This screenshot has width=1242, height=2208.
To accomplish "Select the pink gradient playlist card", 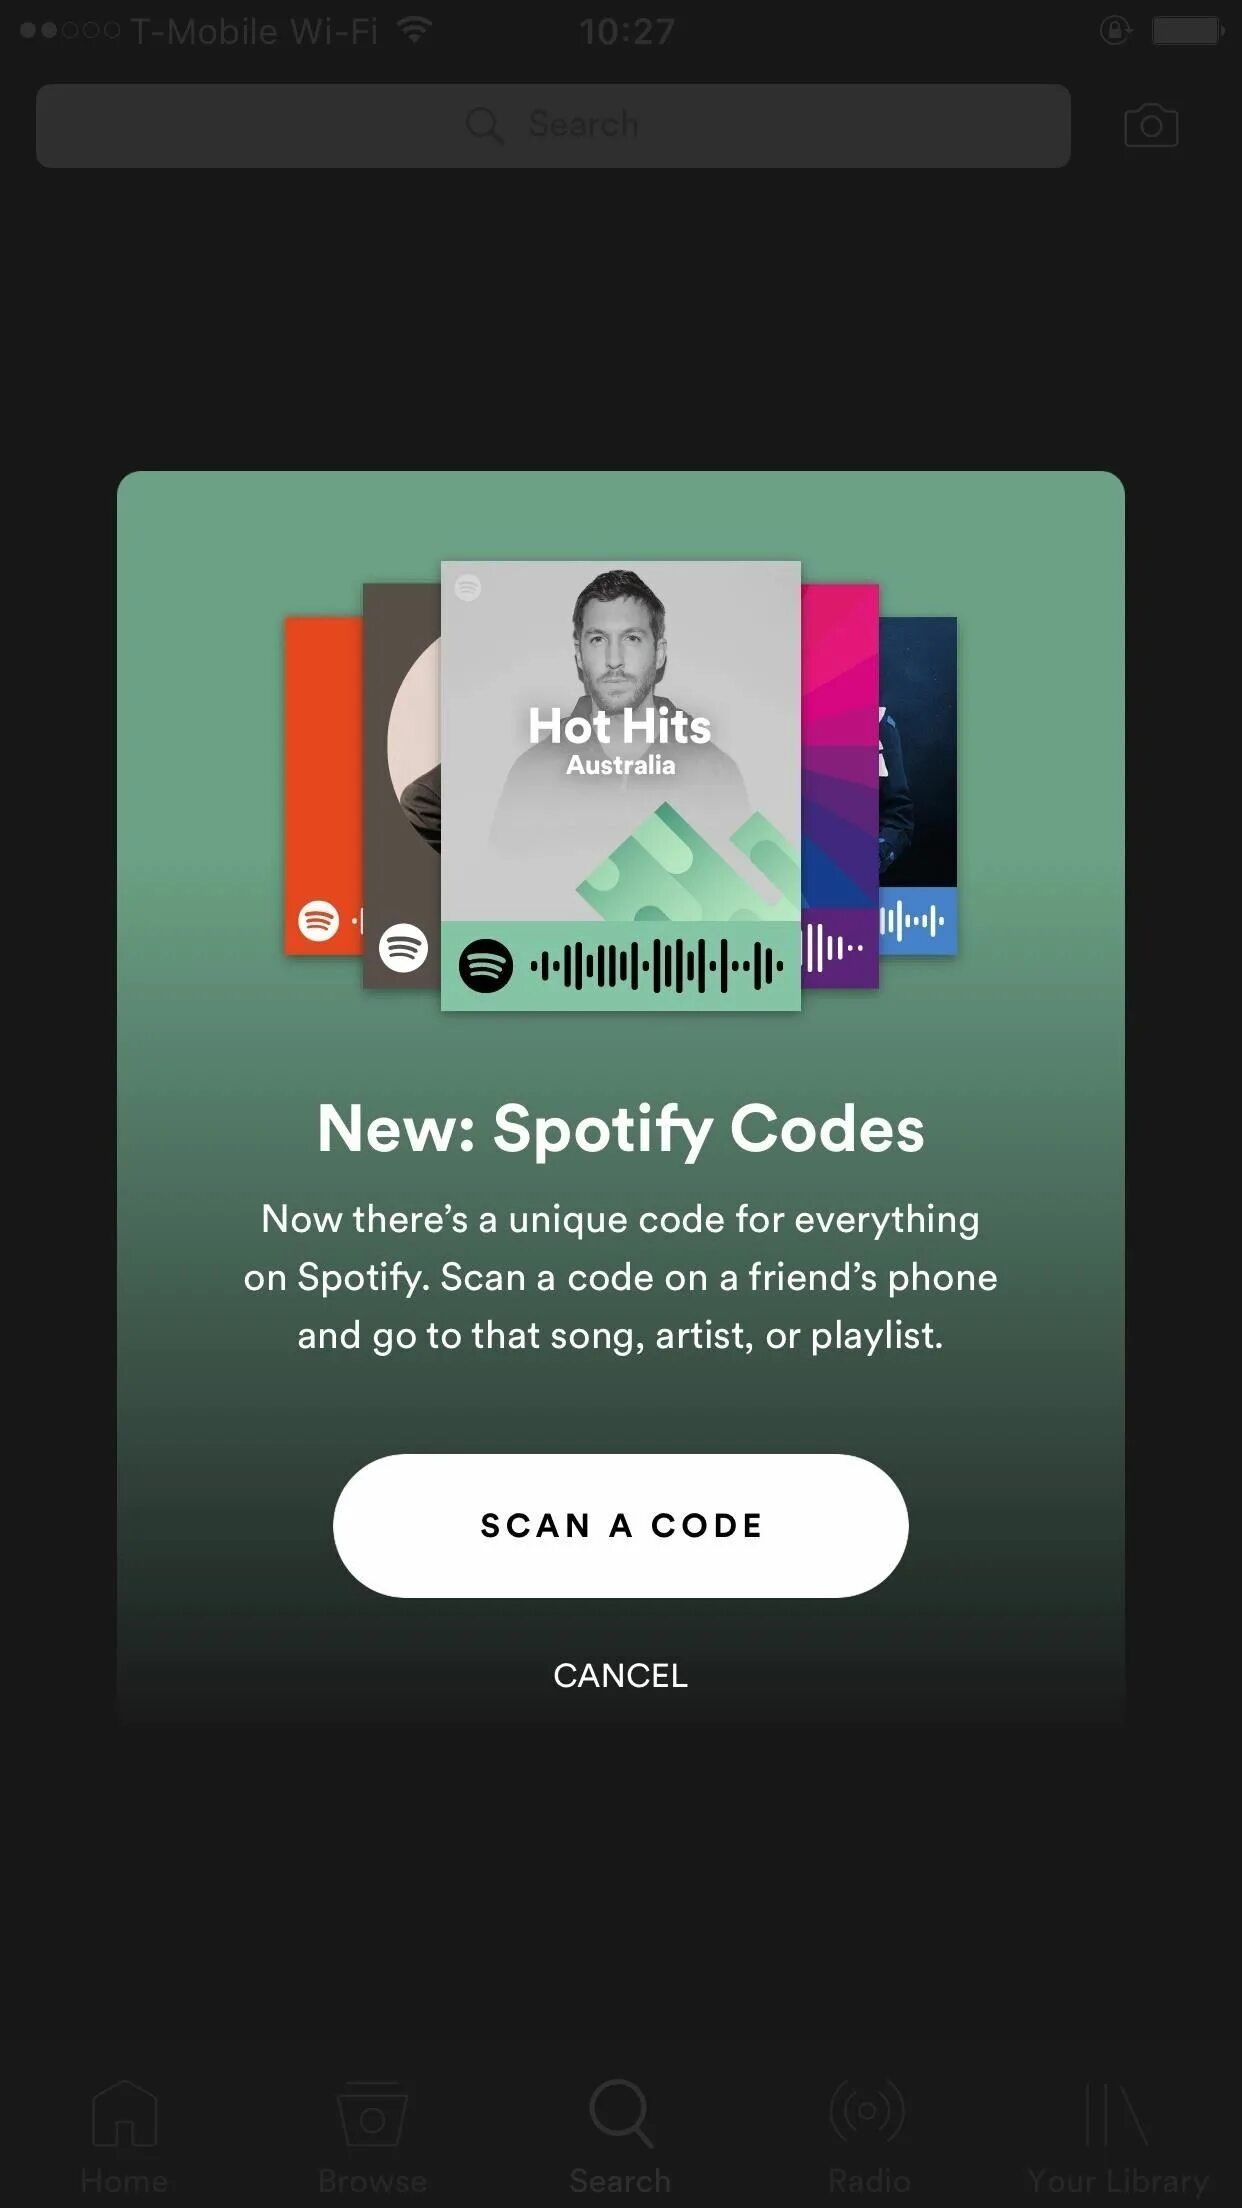I will coord(839,785).
